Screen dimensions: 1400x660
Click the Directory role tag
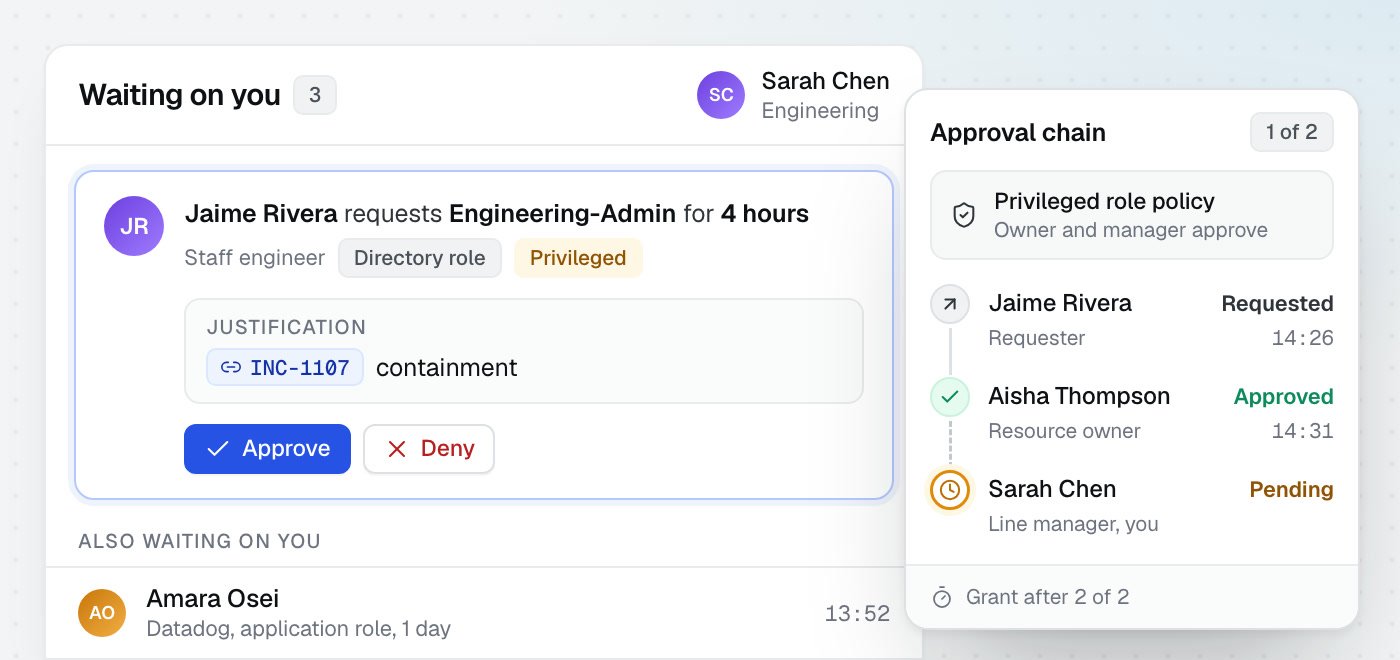point(420,258)
